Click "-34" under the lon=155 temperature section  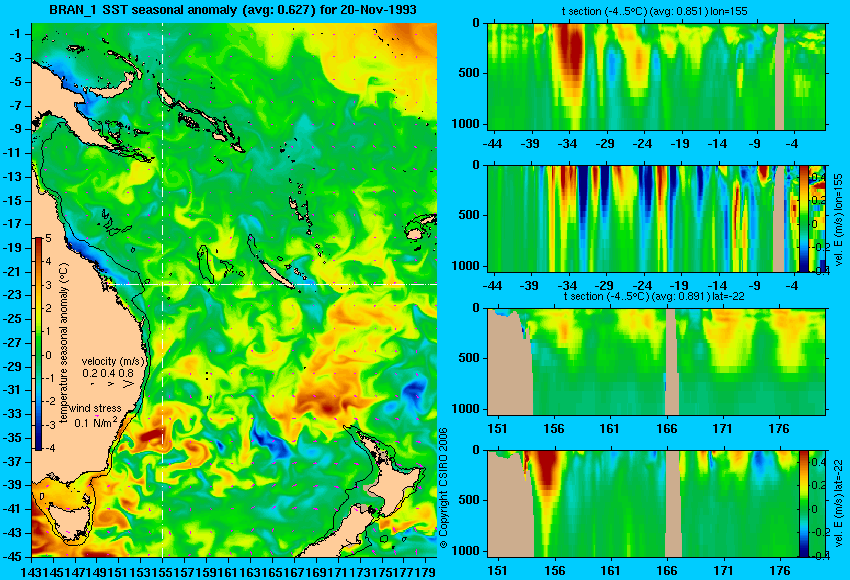coord(568,144)
